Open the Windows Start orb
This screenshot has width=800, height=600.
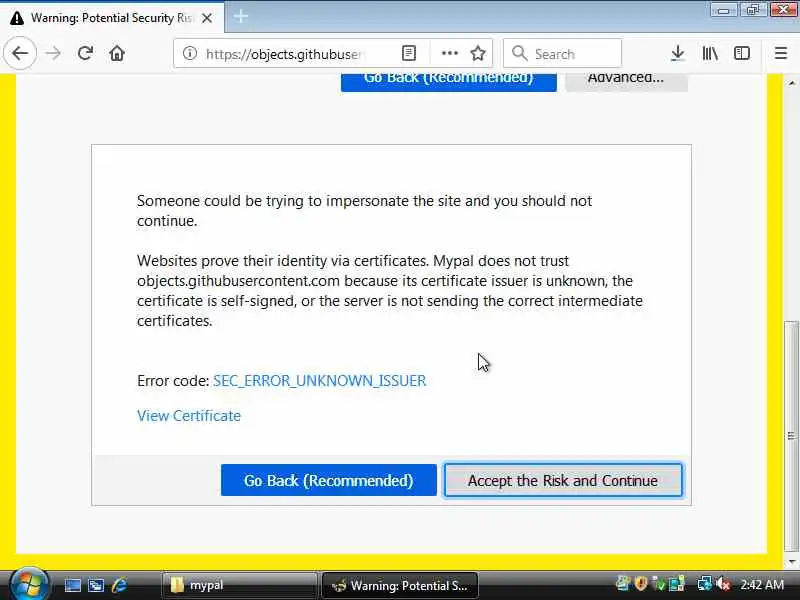[29, 585]
